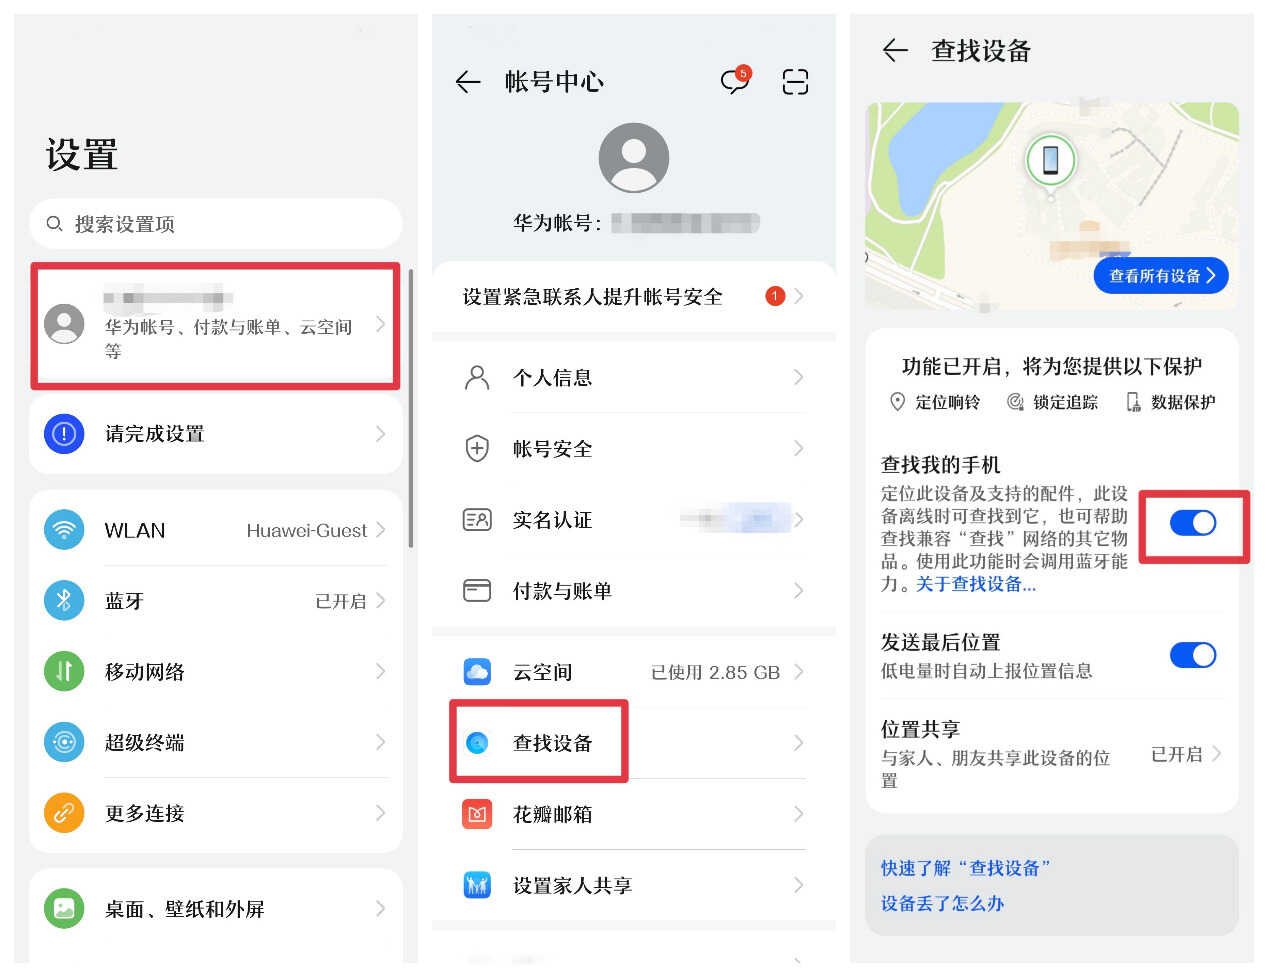Toggle the 发送最后位置 switch
The width and height of the screenshot is (1268, 977).
pos(1193,655)
